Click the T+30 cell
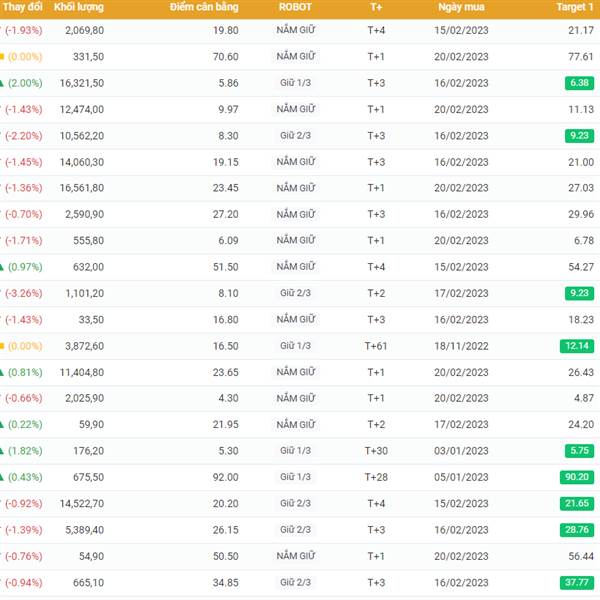Viewport: 600px width, 600px height. (x=376, y=451)
